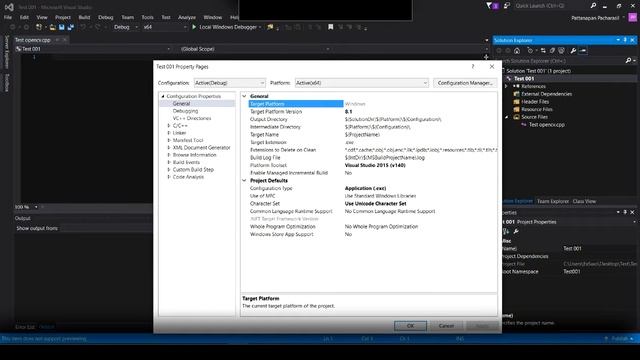The height and width of the screenshot is (360, 640).
Task: Click Configuration Manager button
Action: [x=465, y=83]
